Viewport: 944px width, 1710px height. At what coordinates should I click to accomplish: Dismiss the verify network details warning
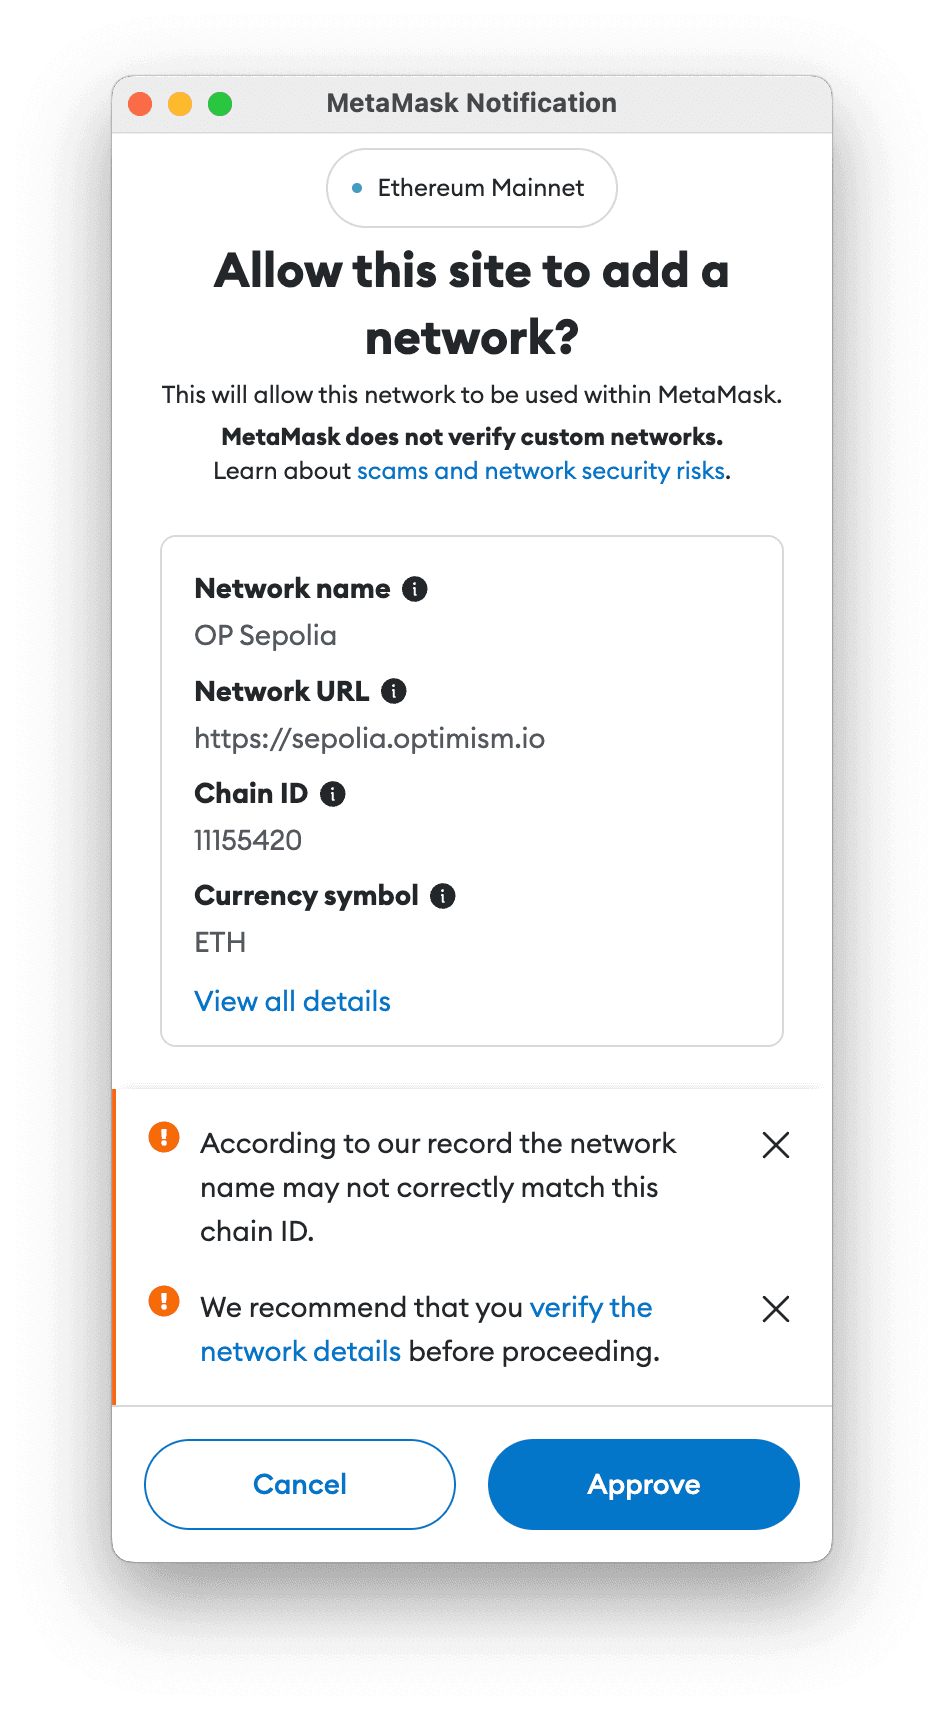click(x=776, y=1309)
